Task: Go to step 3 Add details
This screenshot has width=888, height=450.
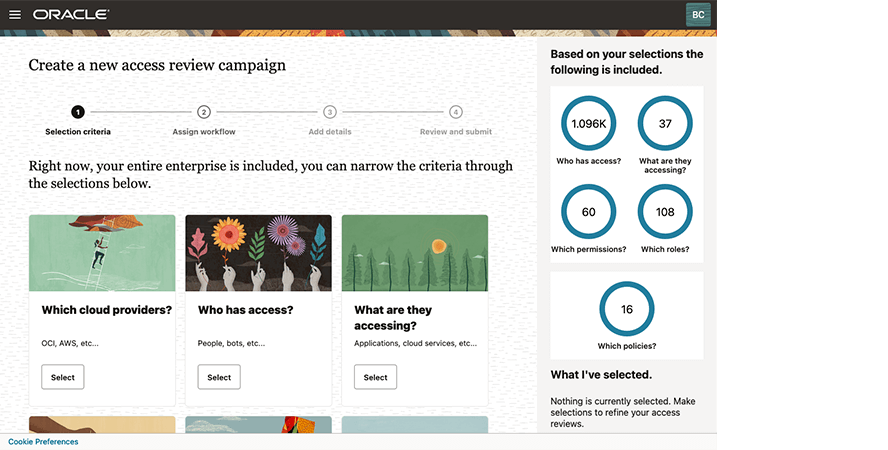Action: click(330, 112)
